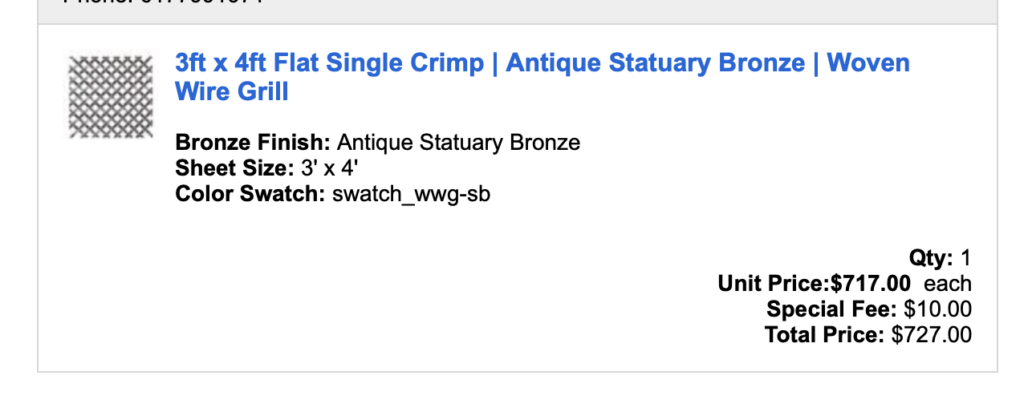This screenshot has height=404, width=1024.
Task: Click the Total Price label
Action: click(x=825, y=335)
